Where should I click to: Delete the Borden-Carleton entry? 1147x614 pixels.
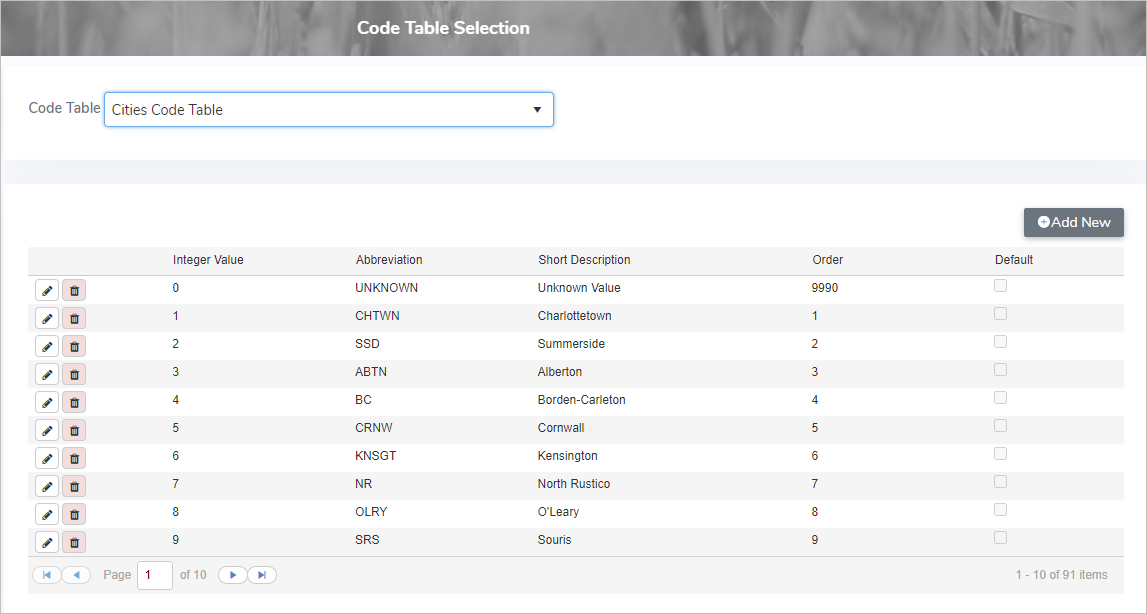pyautogui.click(x=74, y=402)
